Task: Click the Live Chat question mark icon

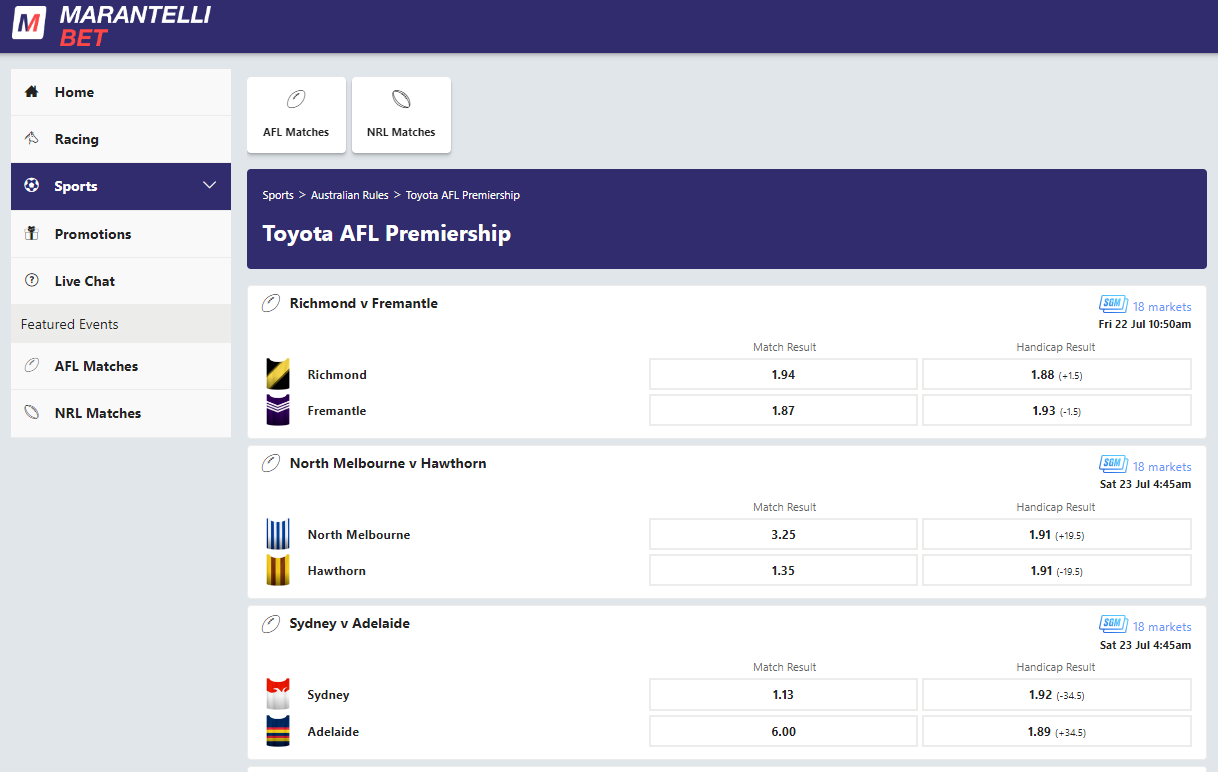Action: pos(32,281)
